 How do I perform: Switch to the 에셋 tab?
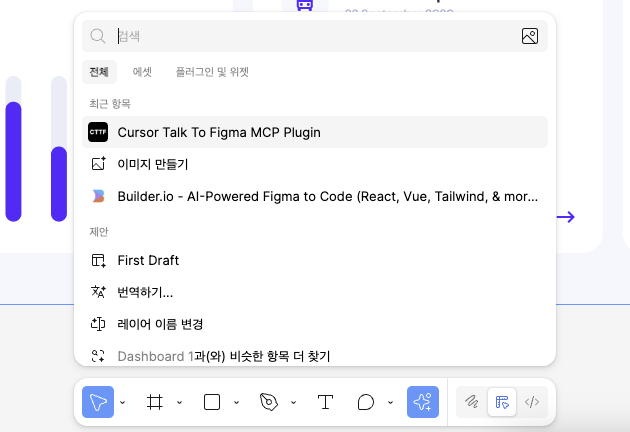coord(142,72)
